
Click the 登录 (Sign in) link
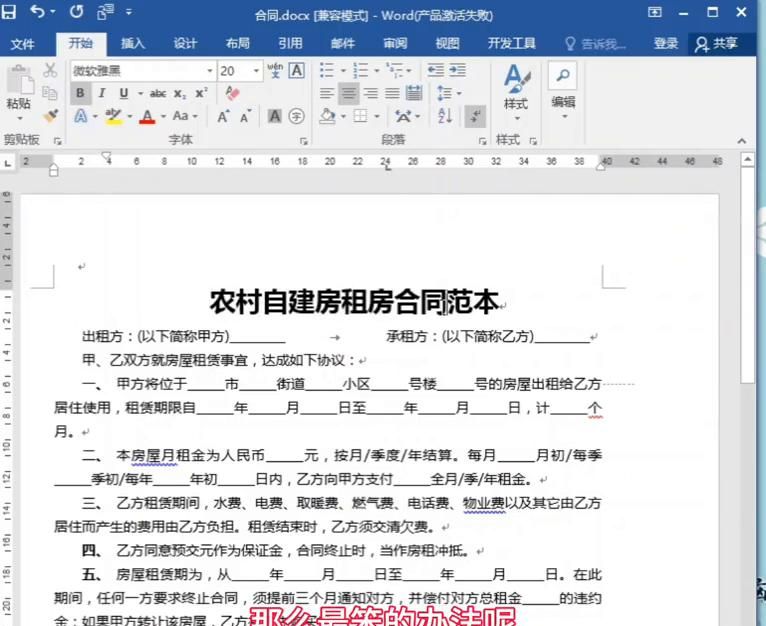[x=666, y=43]
